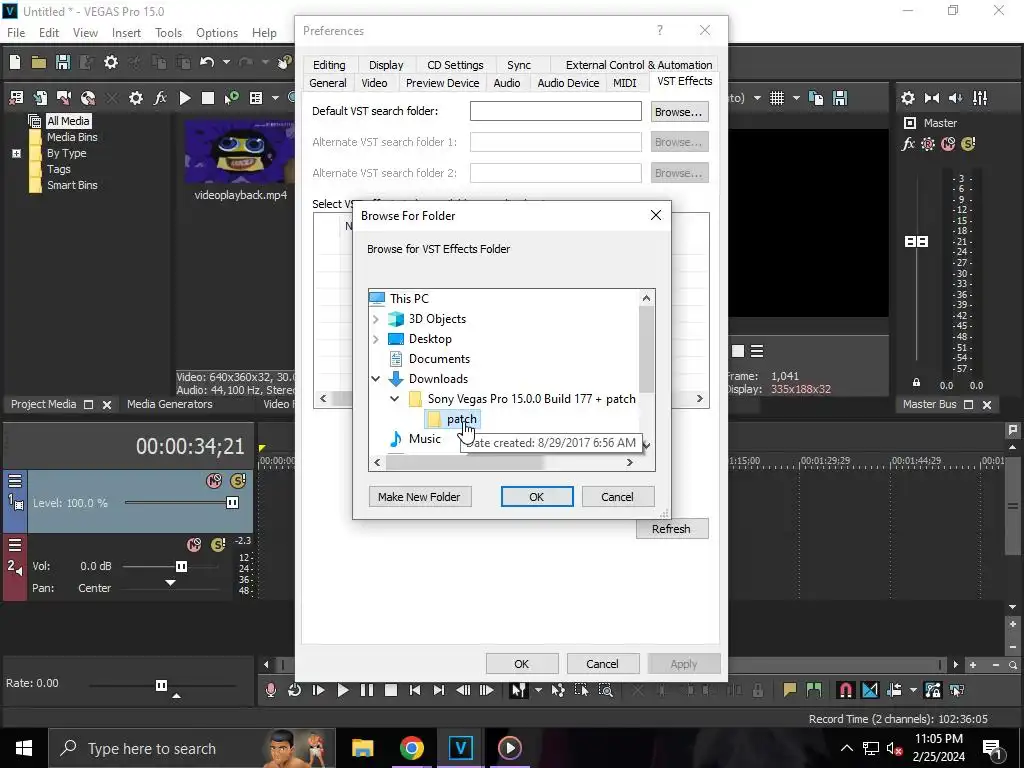
Task: Toggle Auto Preview in Project Media
Action: coord(231,98)
